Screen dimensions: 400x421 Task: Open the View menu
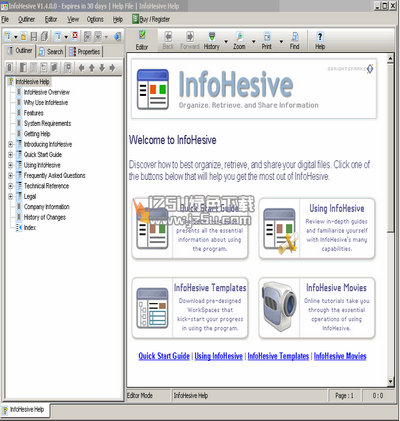tap(73, 19)
